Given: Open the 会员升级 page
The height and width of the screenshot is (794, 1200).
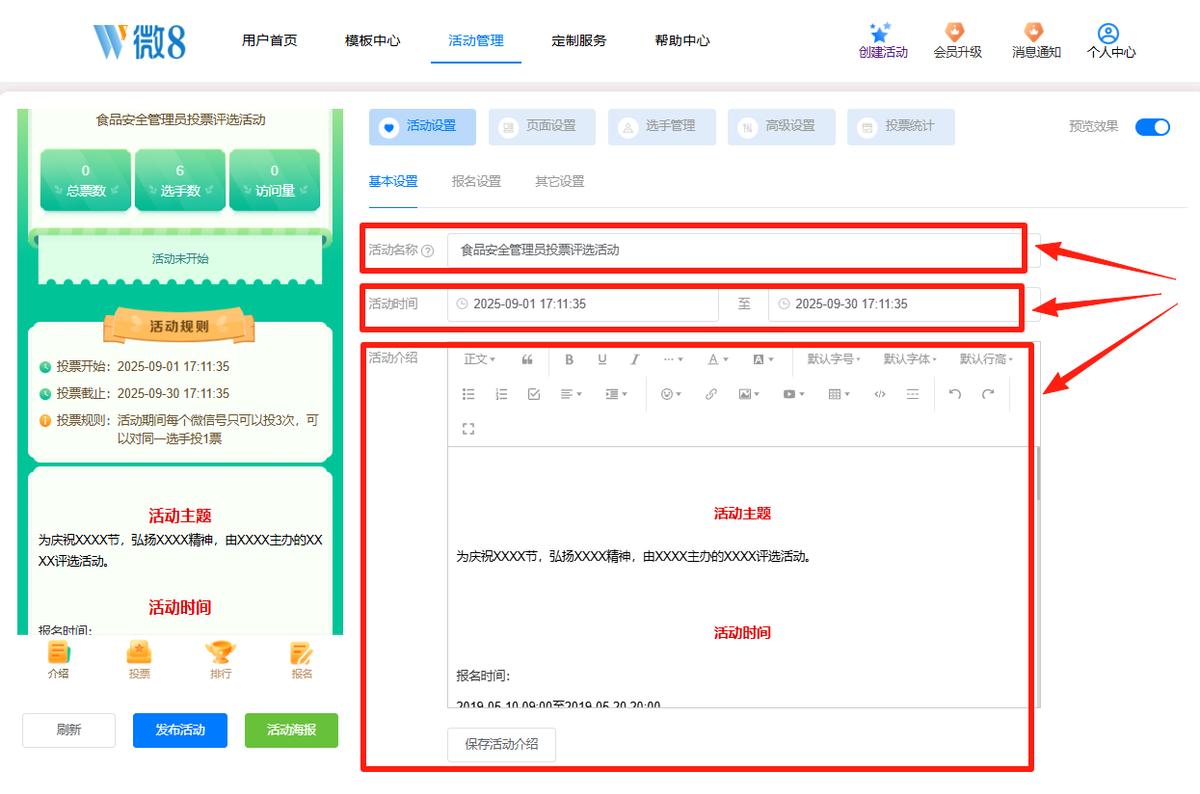Looking at the screenshot, I should (x=957, y=41).
